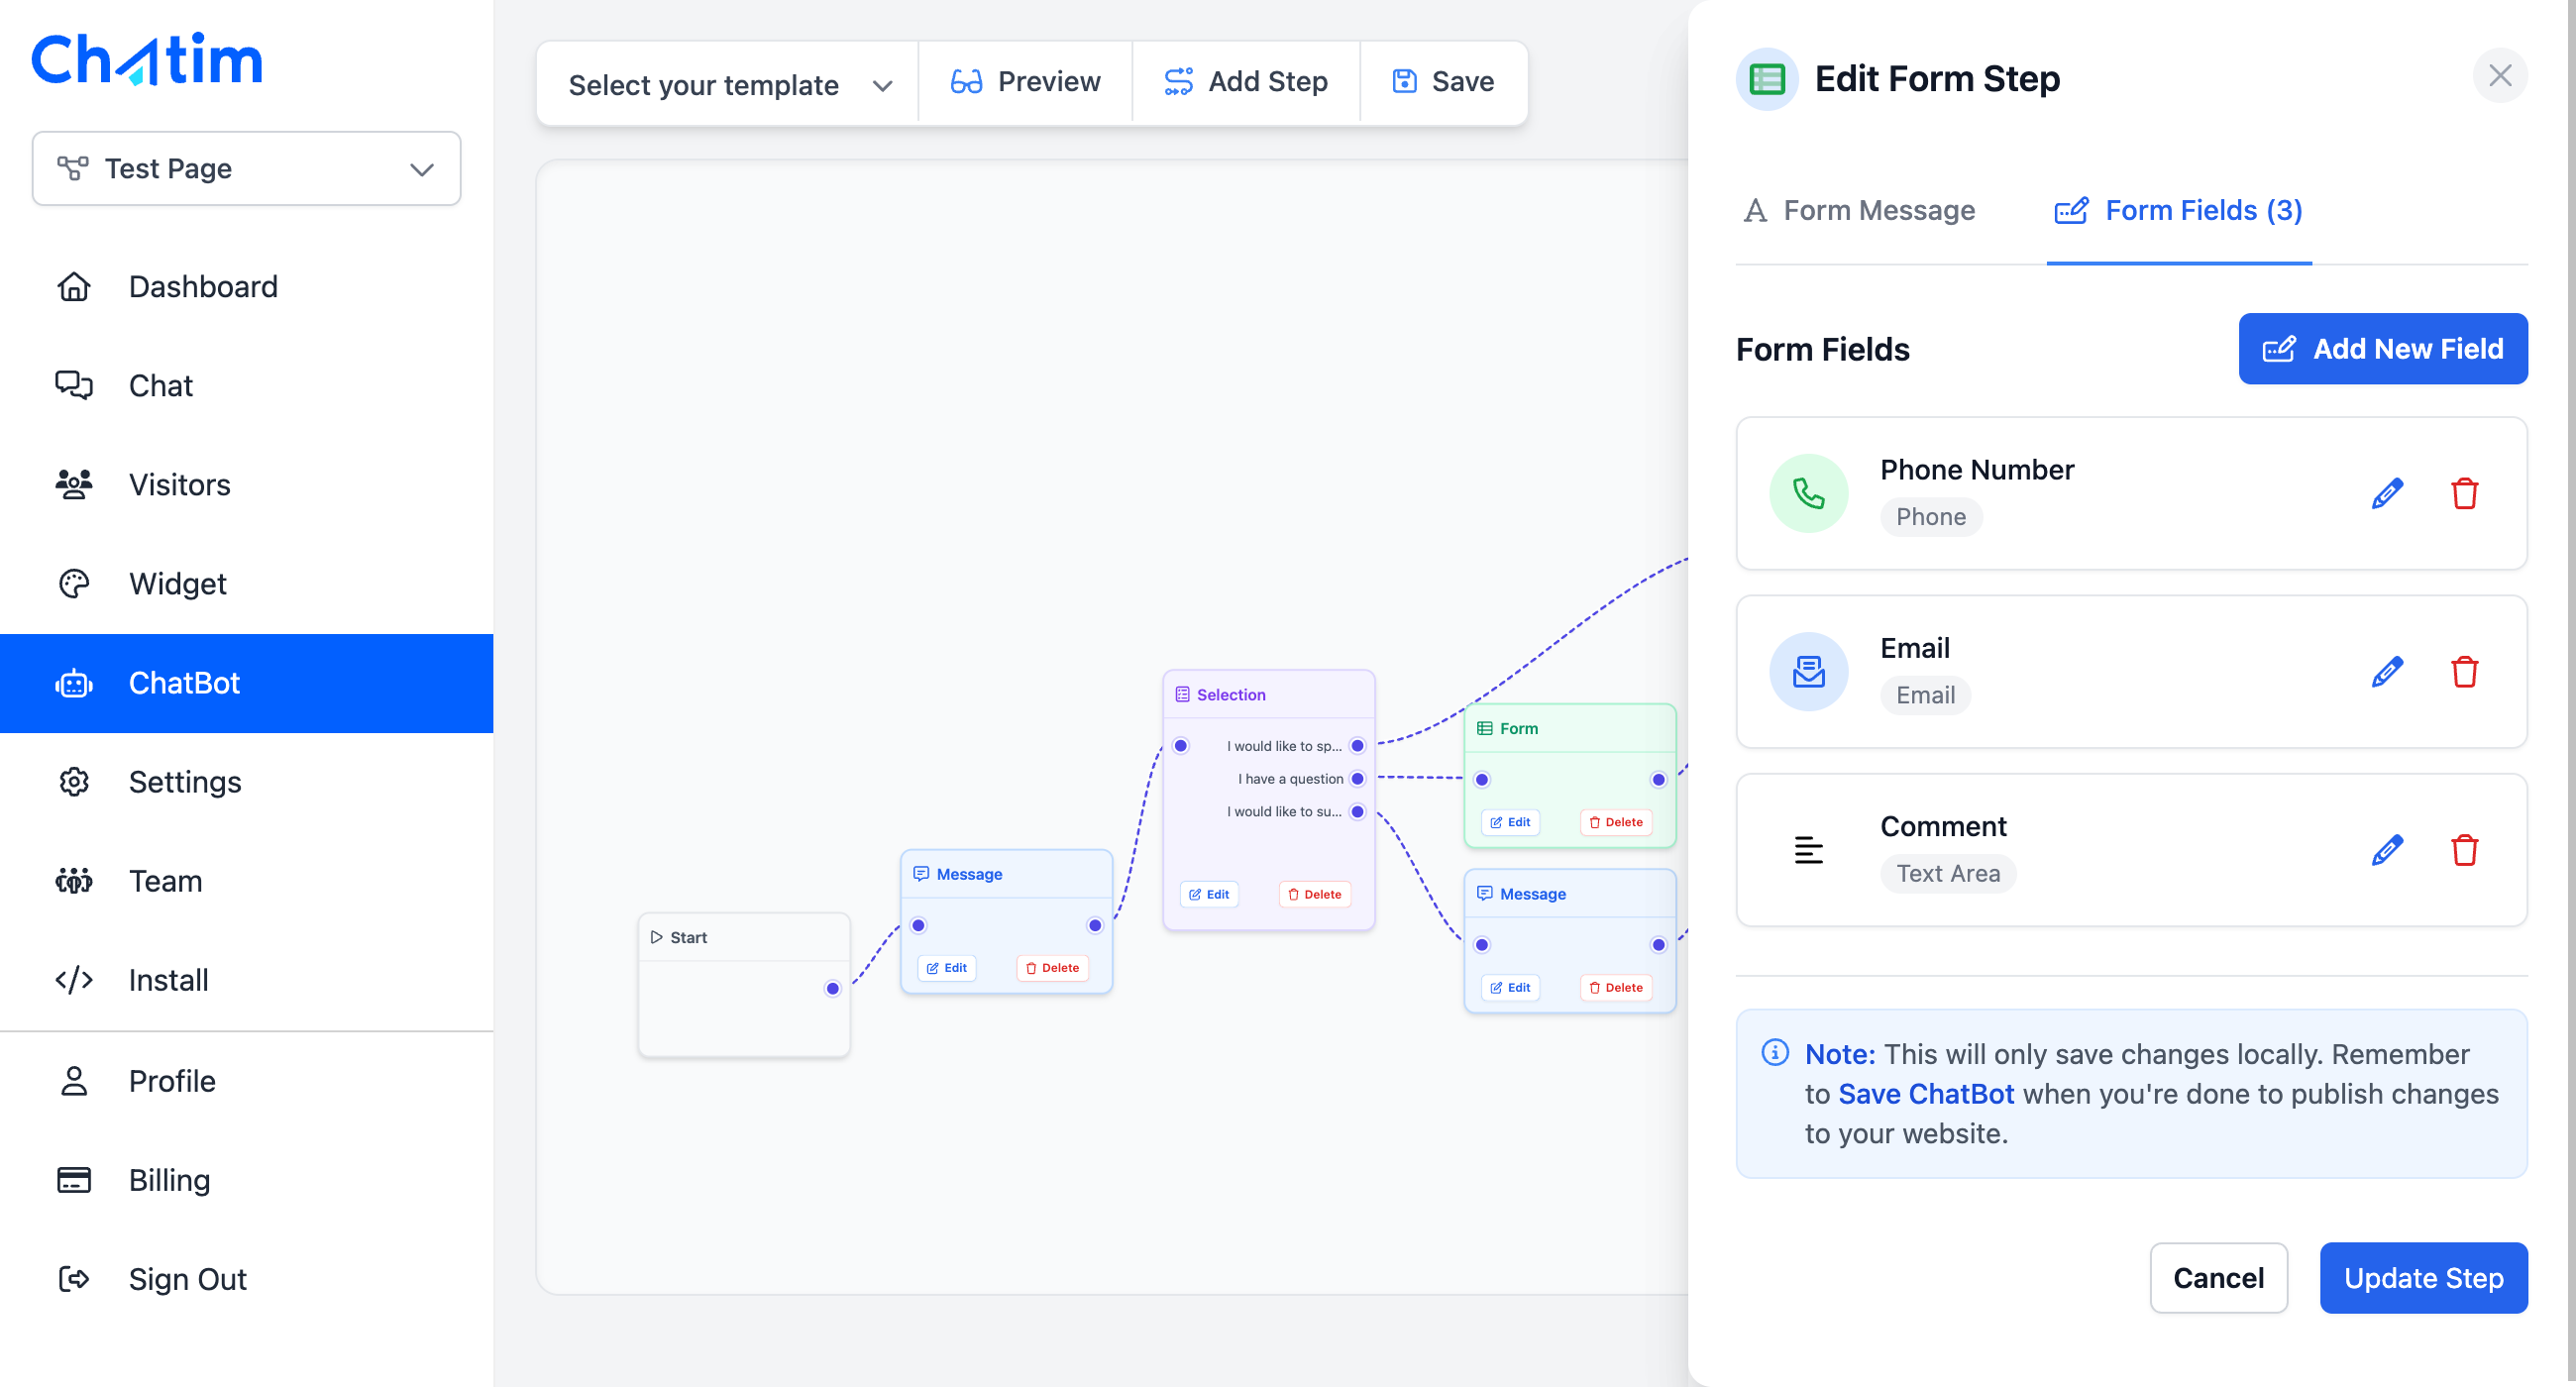The height and width of the screenshot is (1387, 2576).
Task: Click Edit on the Selection node
Action: point(1209,893)
